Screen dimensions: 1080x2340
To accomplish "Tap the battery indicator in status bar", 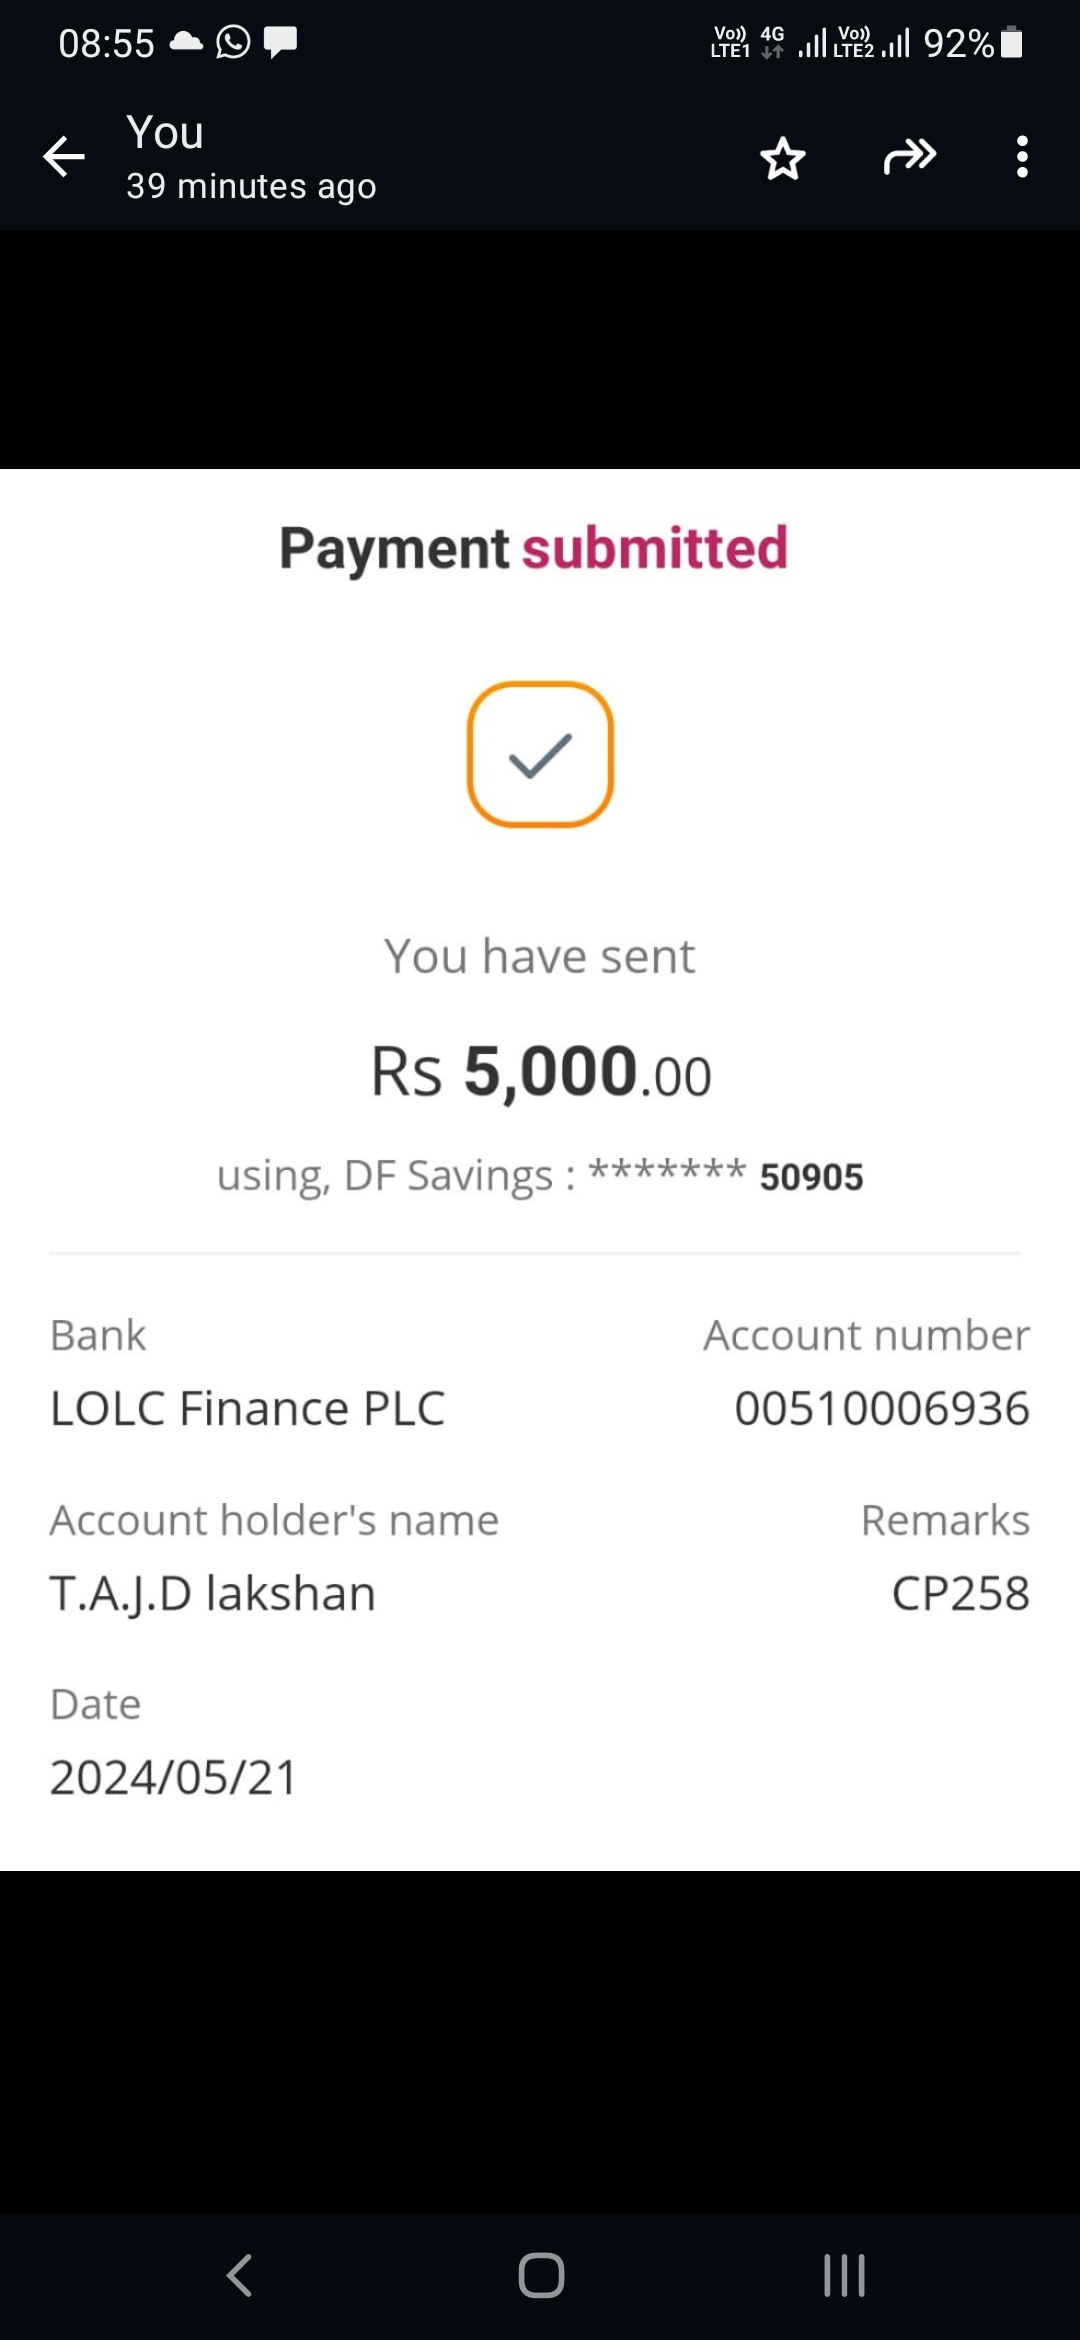I will click(1011, 43).
